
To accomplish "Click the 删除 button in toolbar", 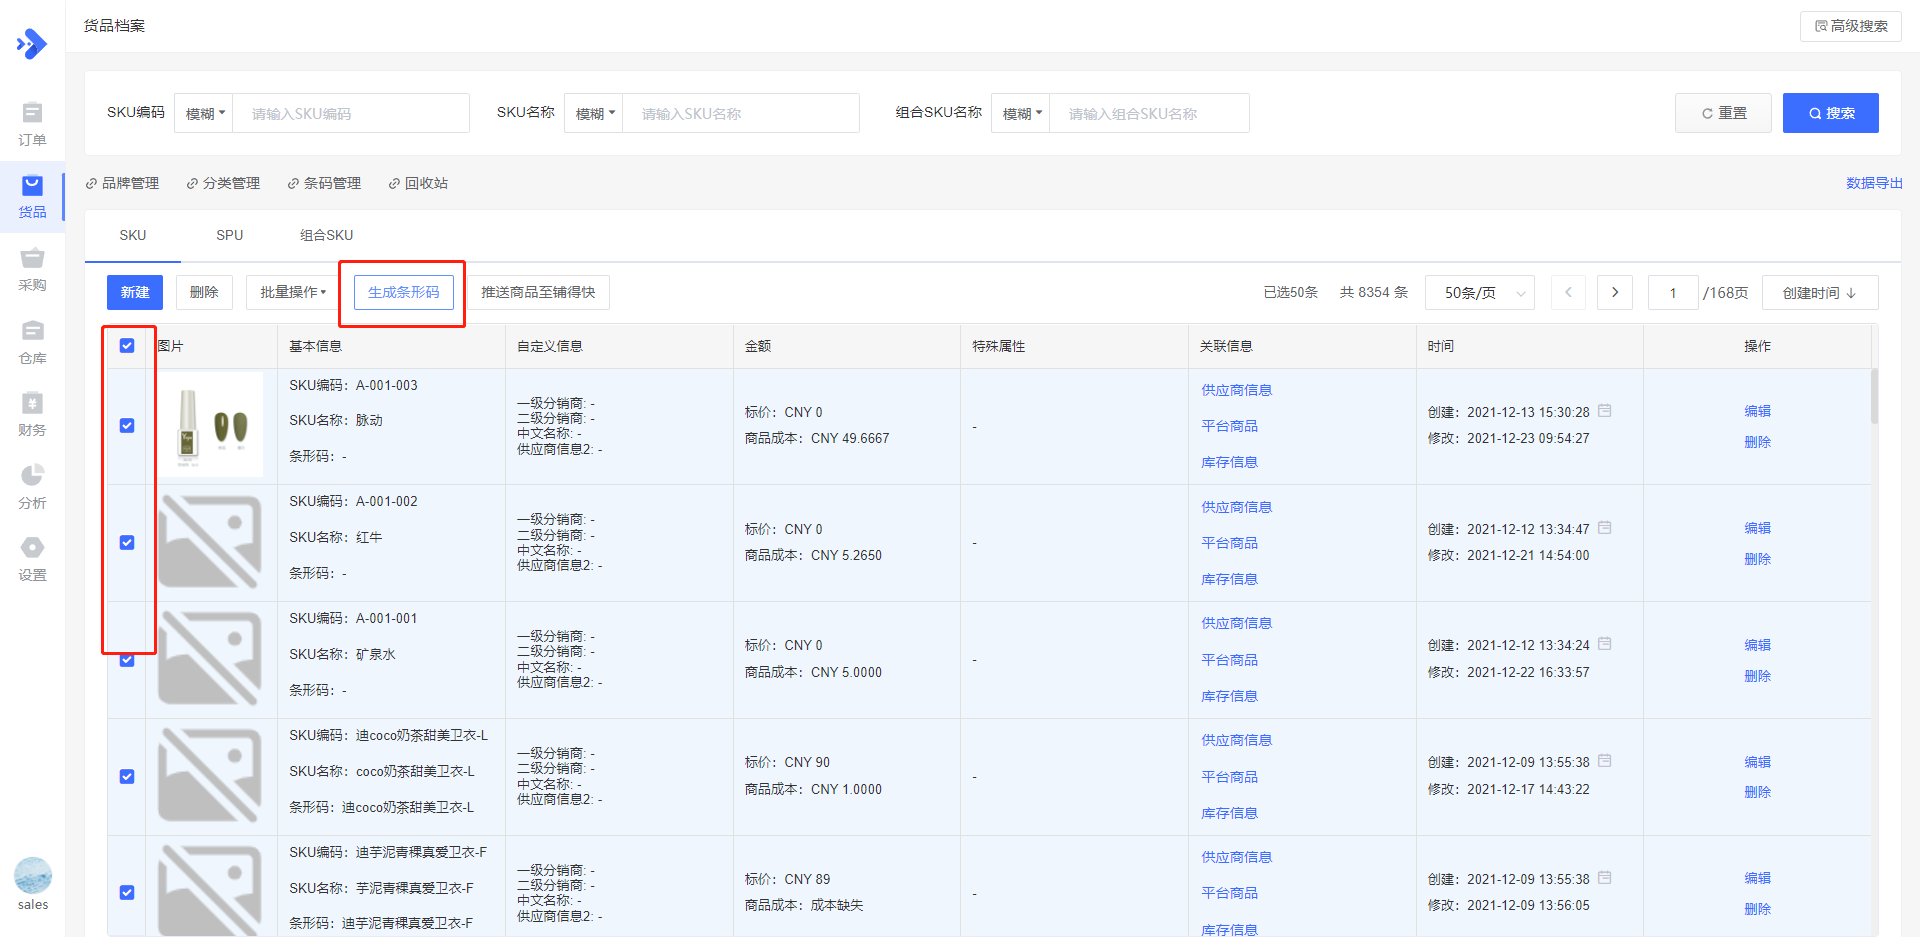I will (x=204, y=292).
